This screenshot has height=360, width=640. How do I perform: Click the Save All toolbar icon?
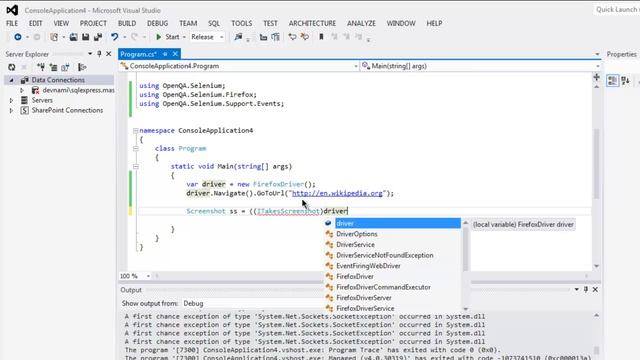(98, 37)
